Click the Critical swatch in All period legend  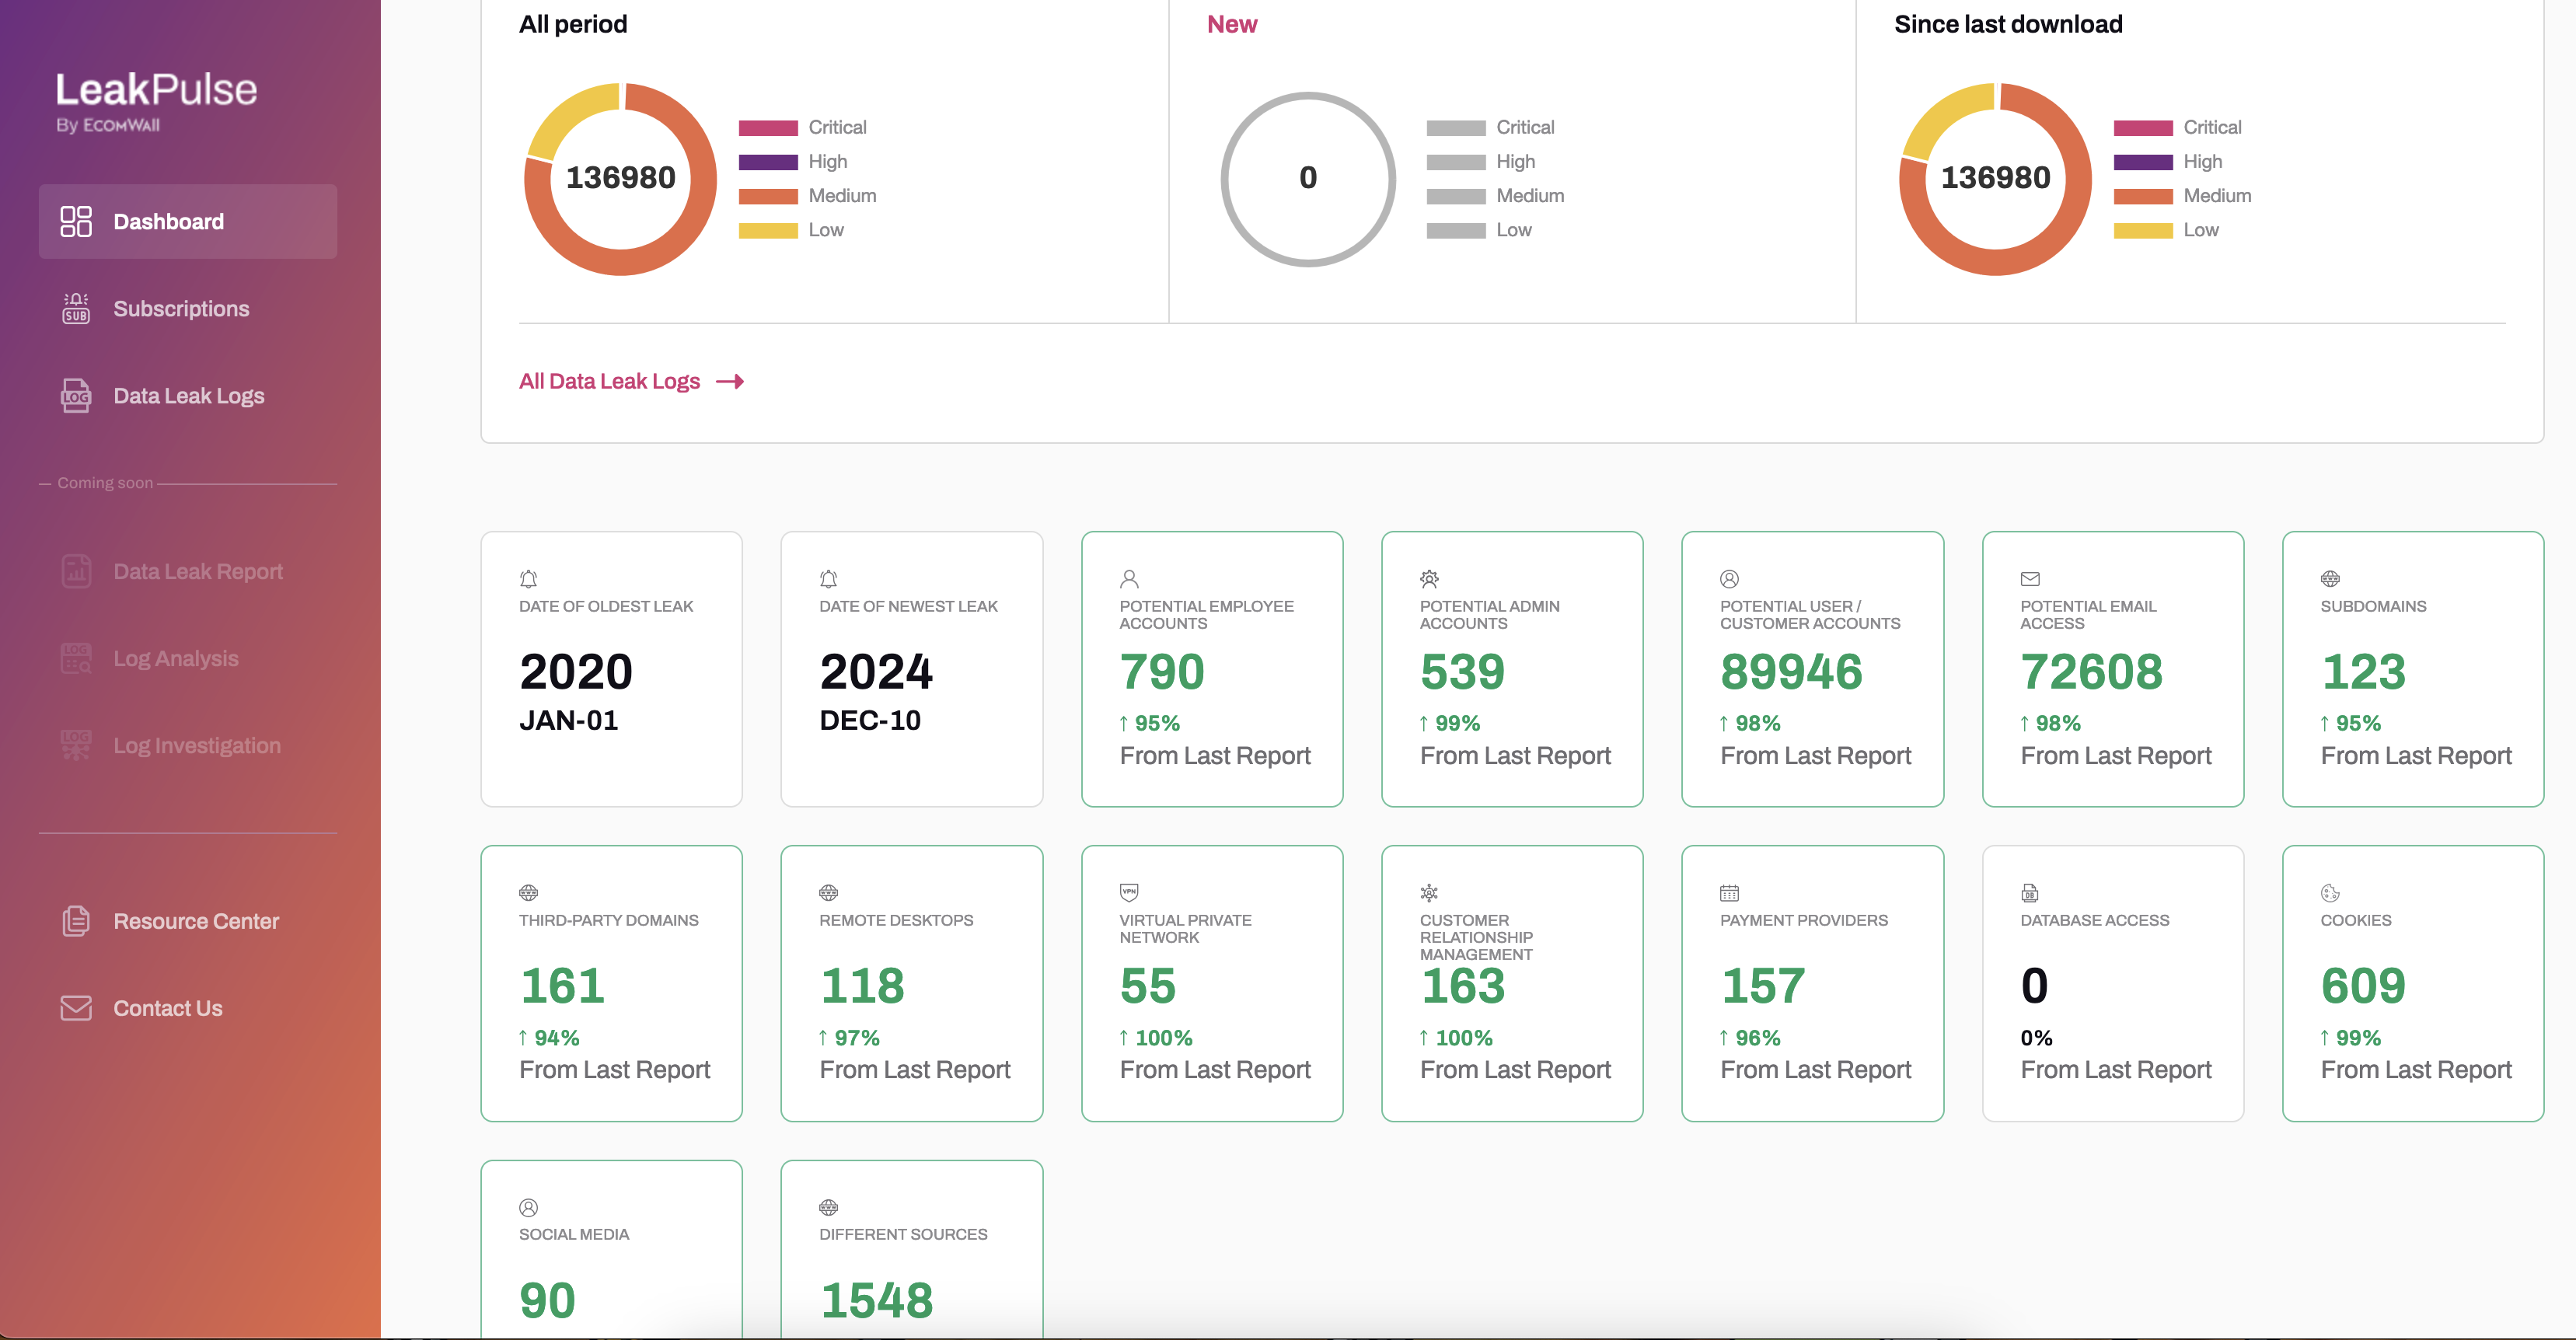767,128
